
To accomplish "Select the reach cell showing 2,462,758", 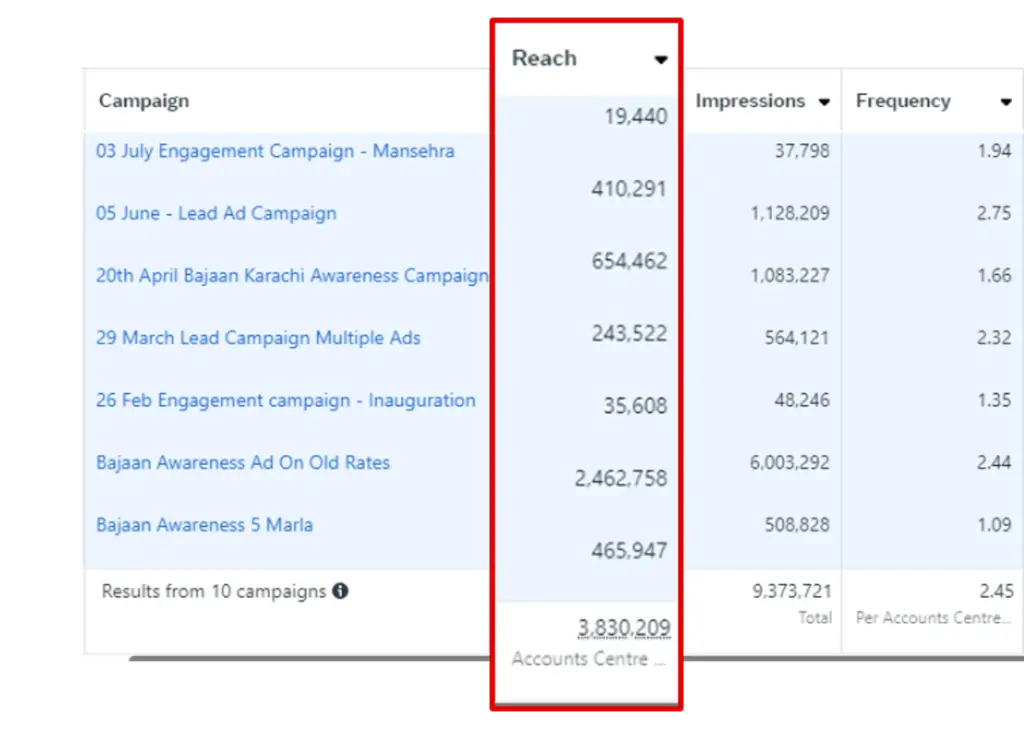I will click(620, 478).
